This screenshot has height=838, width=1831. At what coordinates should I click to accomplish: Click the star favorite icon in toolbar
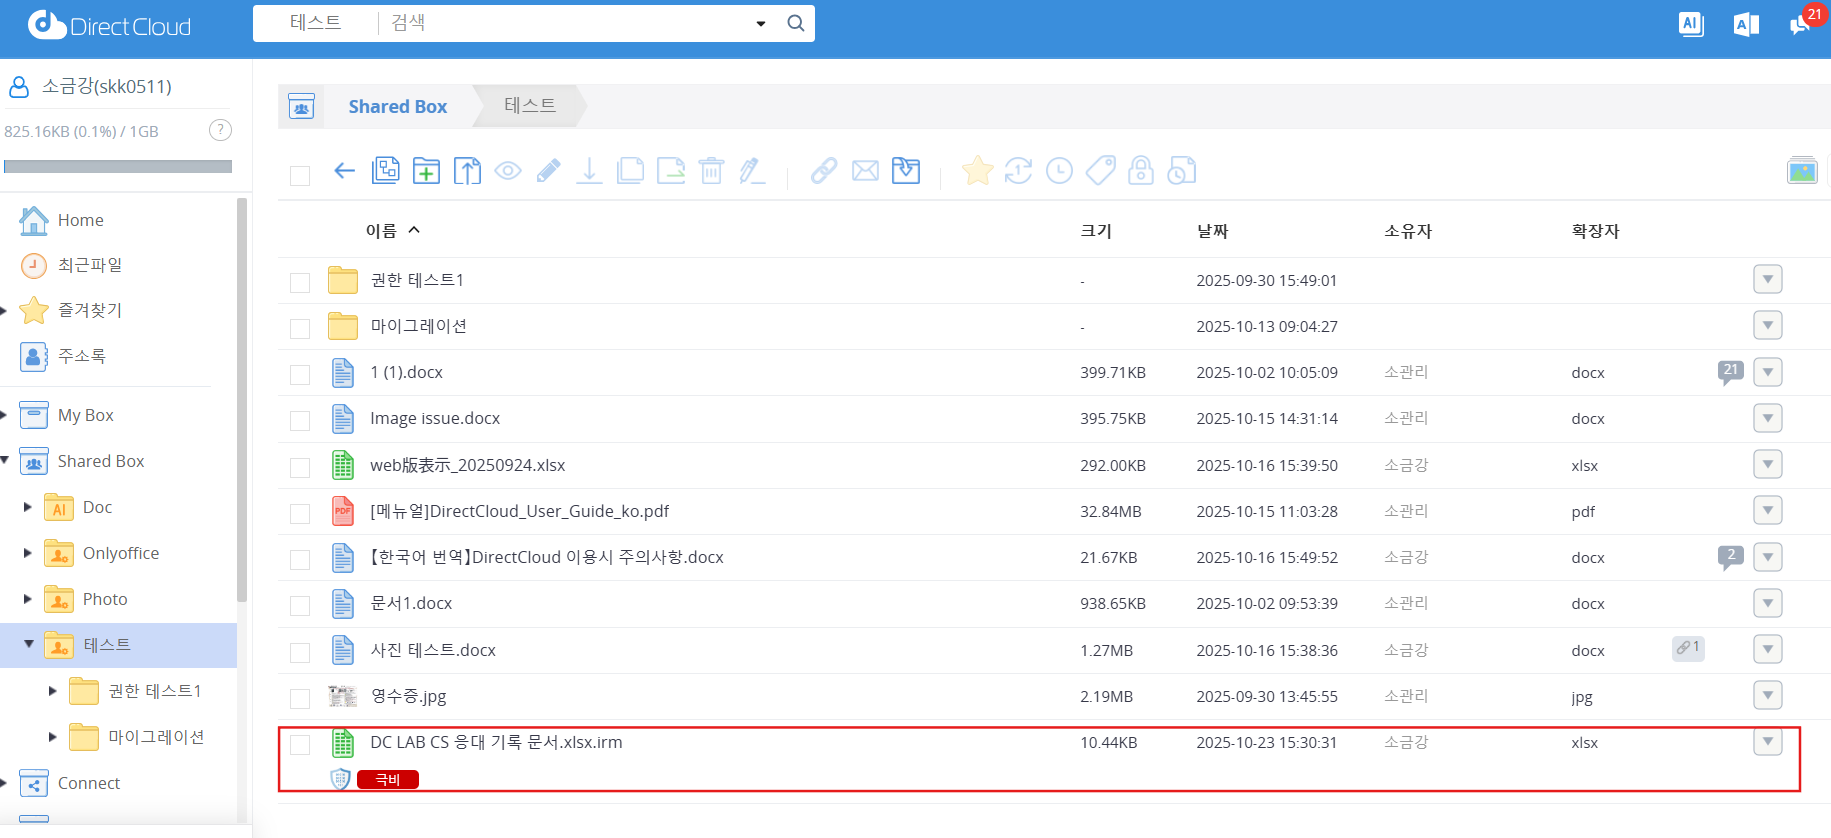(x=977, y=171)
